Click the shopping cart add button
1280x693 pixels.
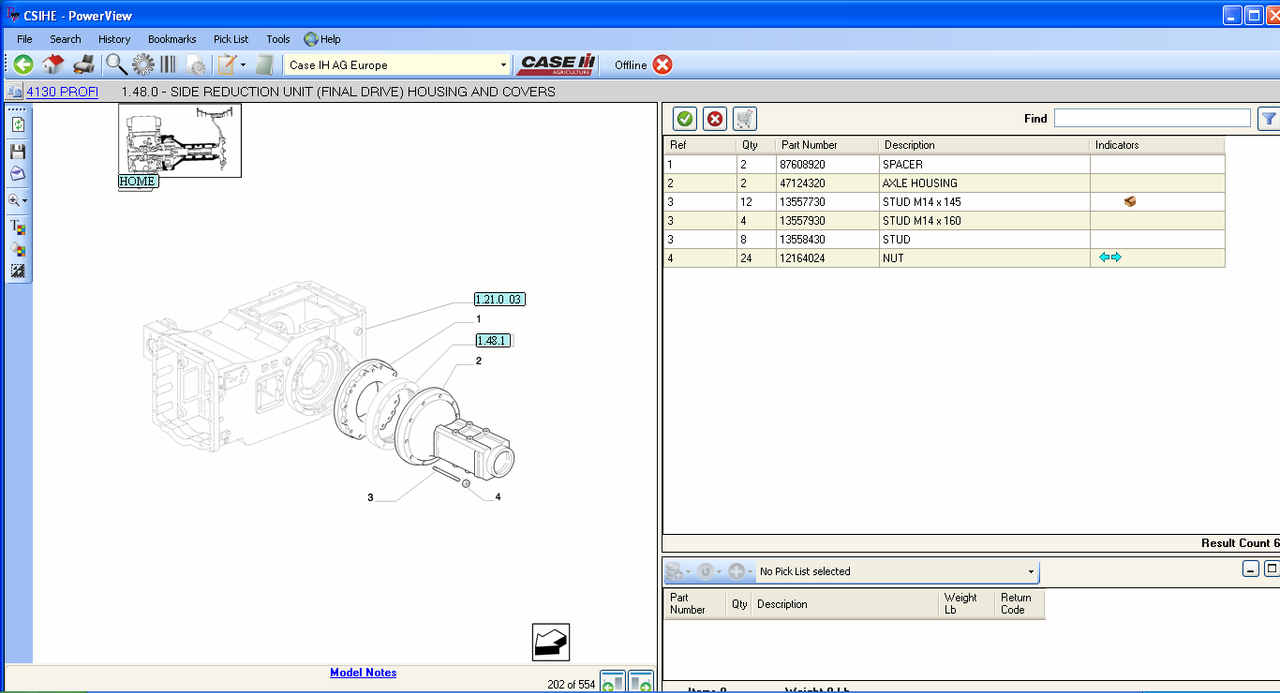(x=745, y=119)
